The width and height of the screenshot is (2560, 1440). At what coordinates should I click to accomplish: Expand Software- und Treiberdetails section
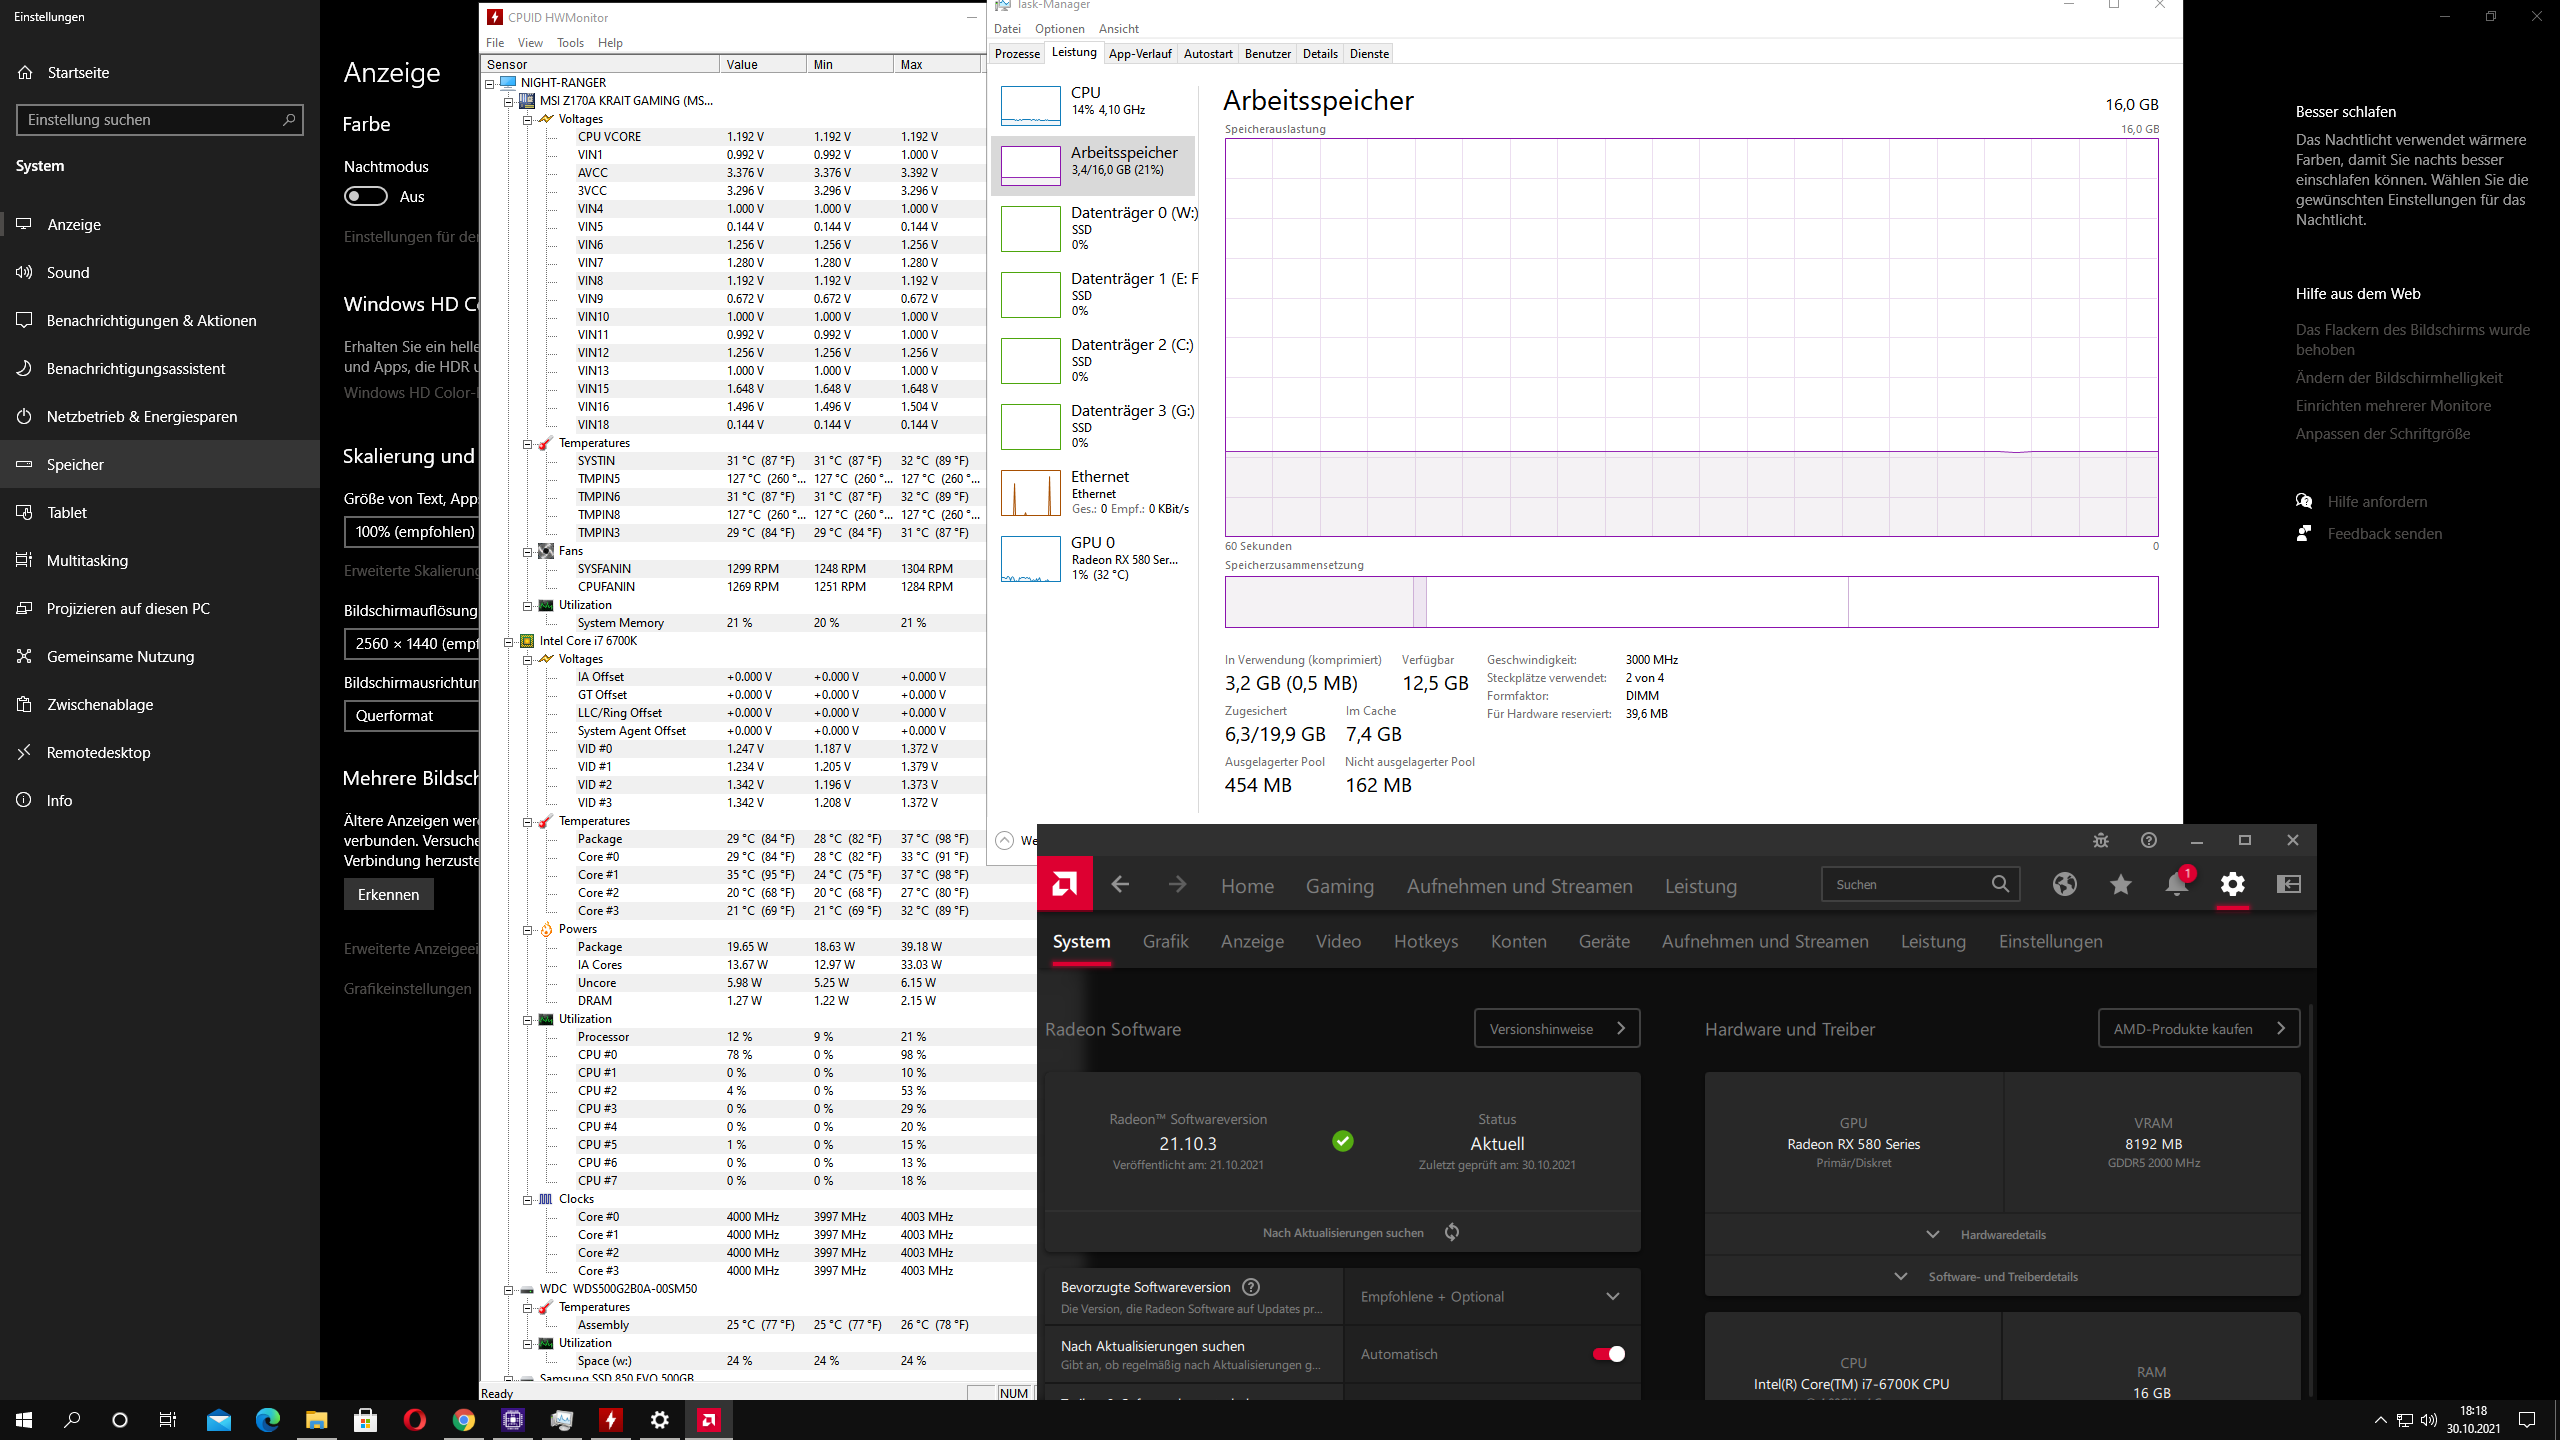2002,1277
